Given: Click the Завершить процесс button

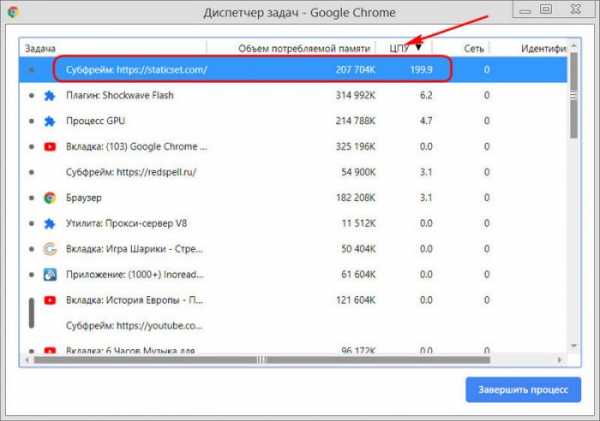Looking at the screenshot, I should [x=523, y=390].
